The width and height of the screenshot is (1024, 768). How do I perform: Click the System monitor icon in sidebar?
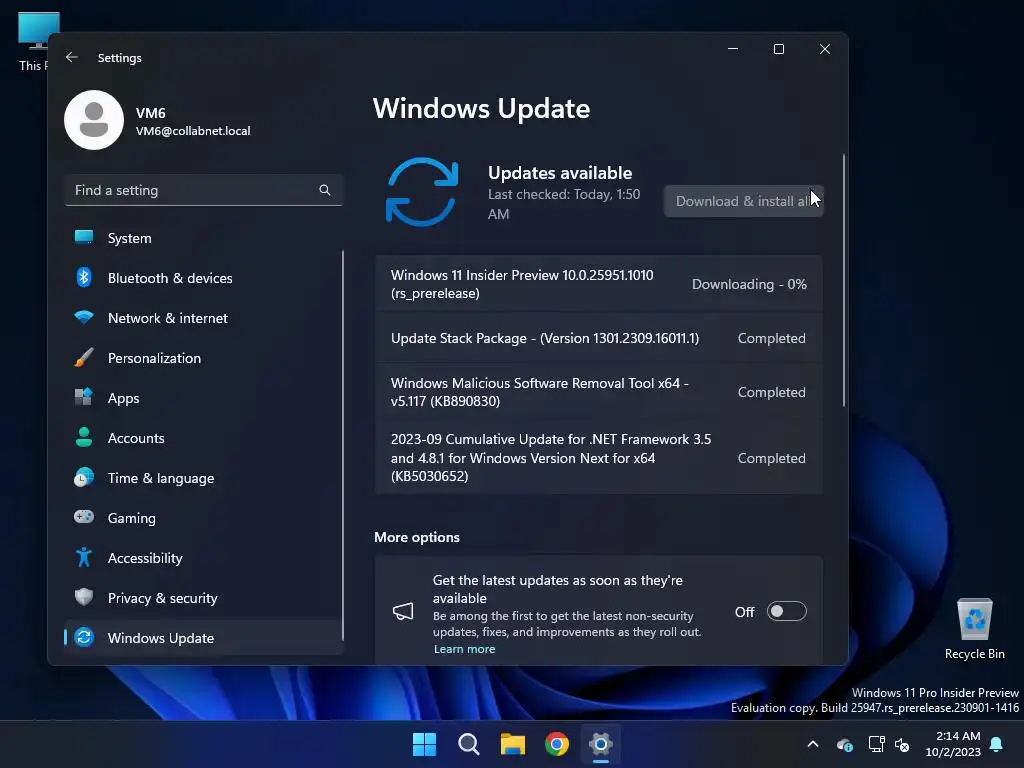coord(84,238)
